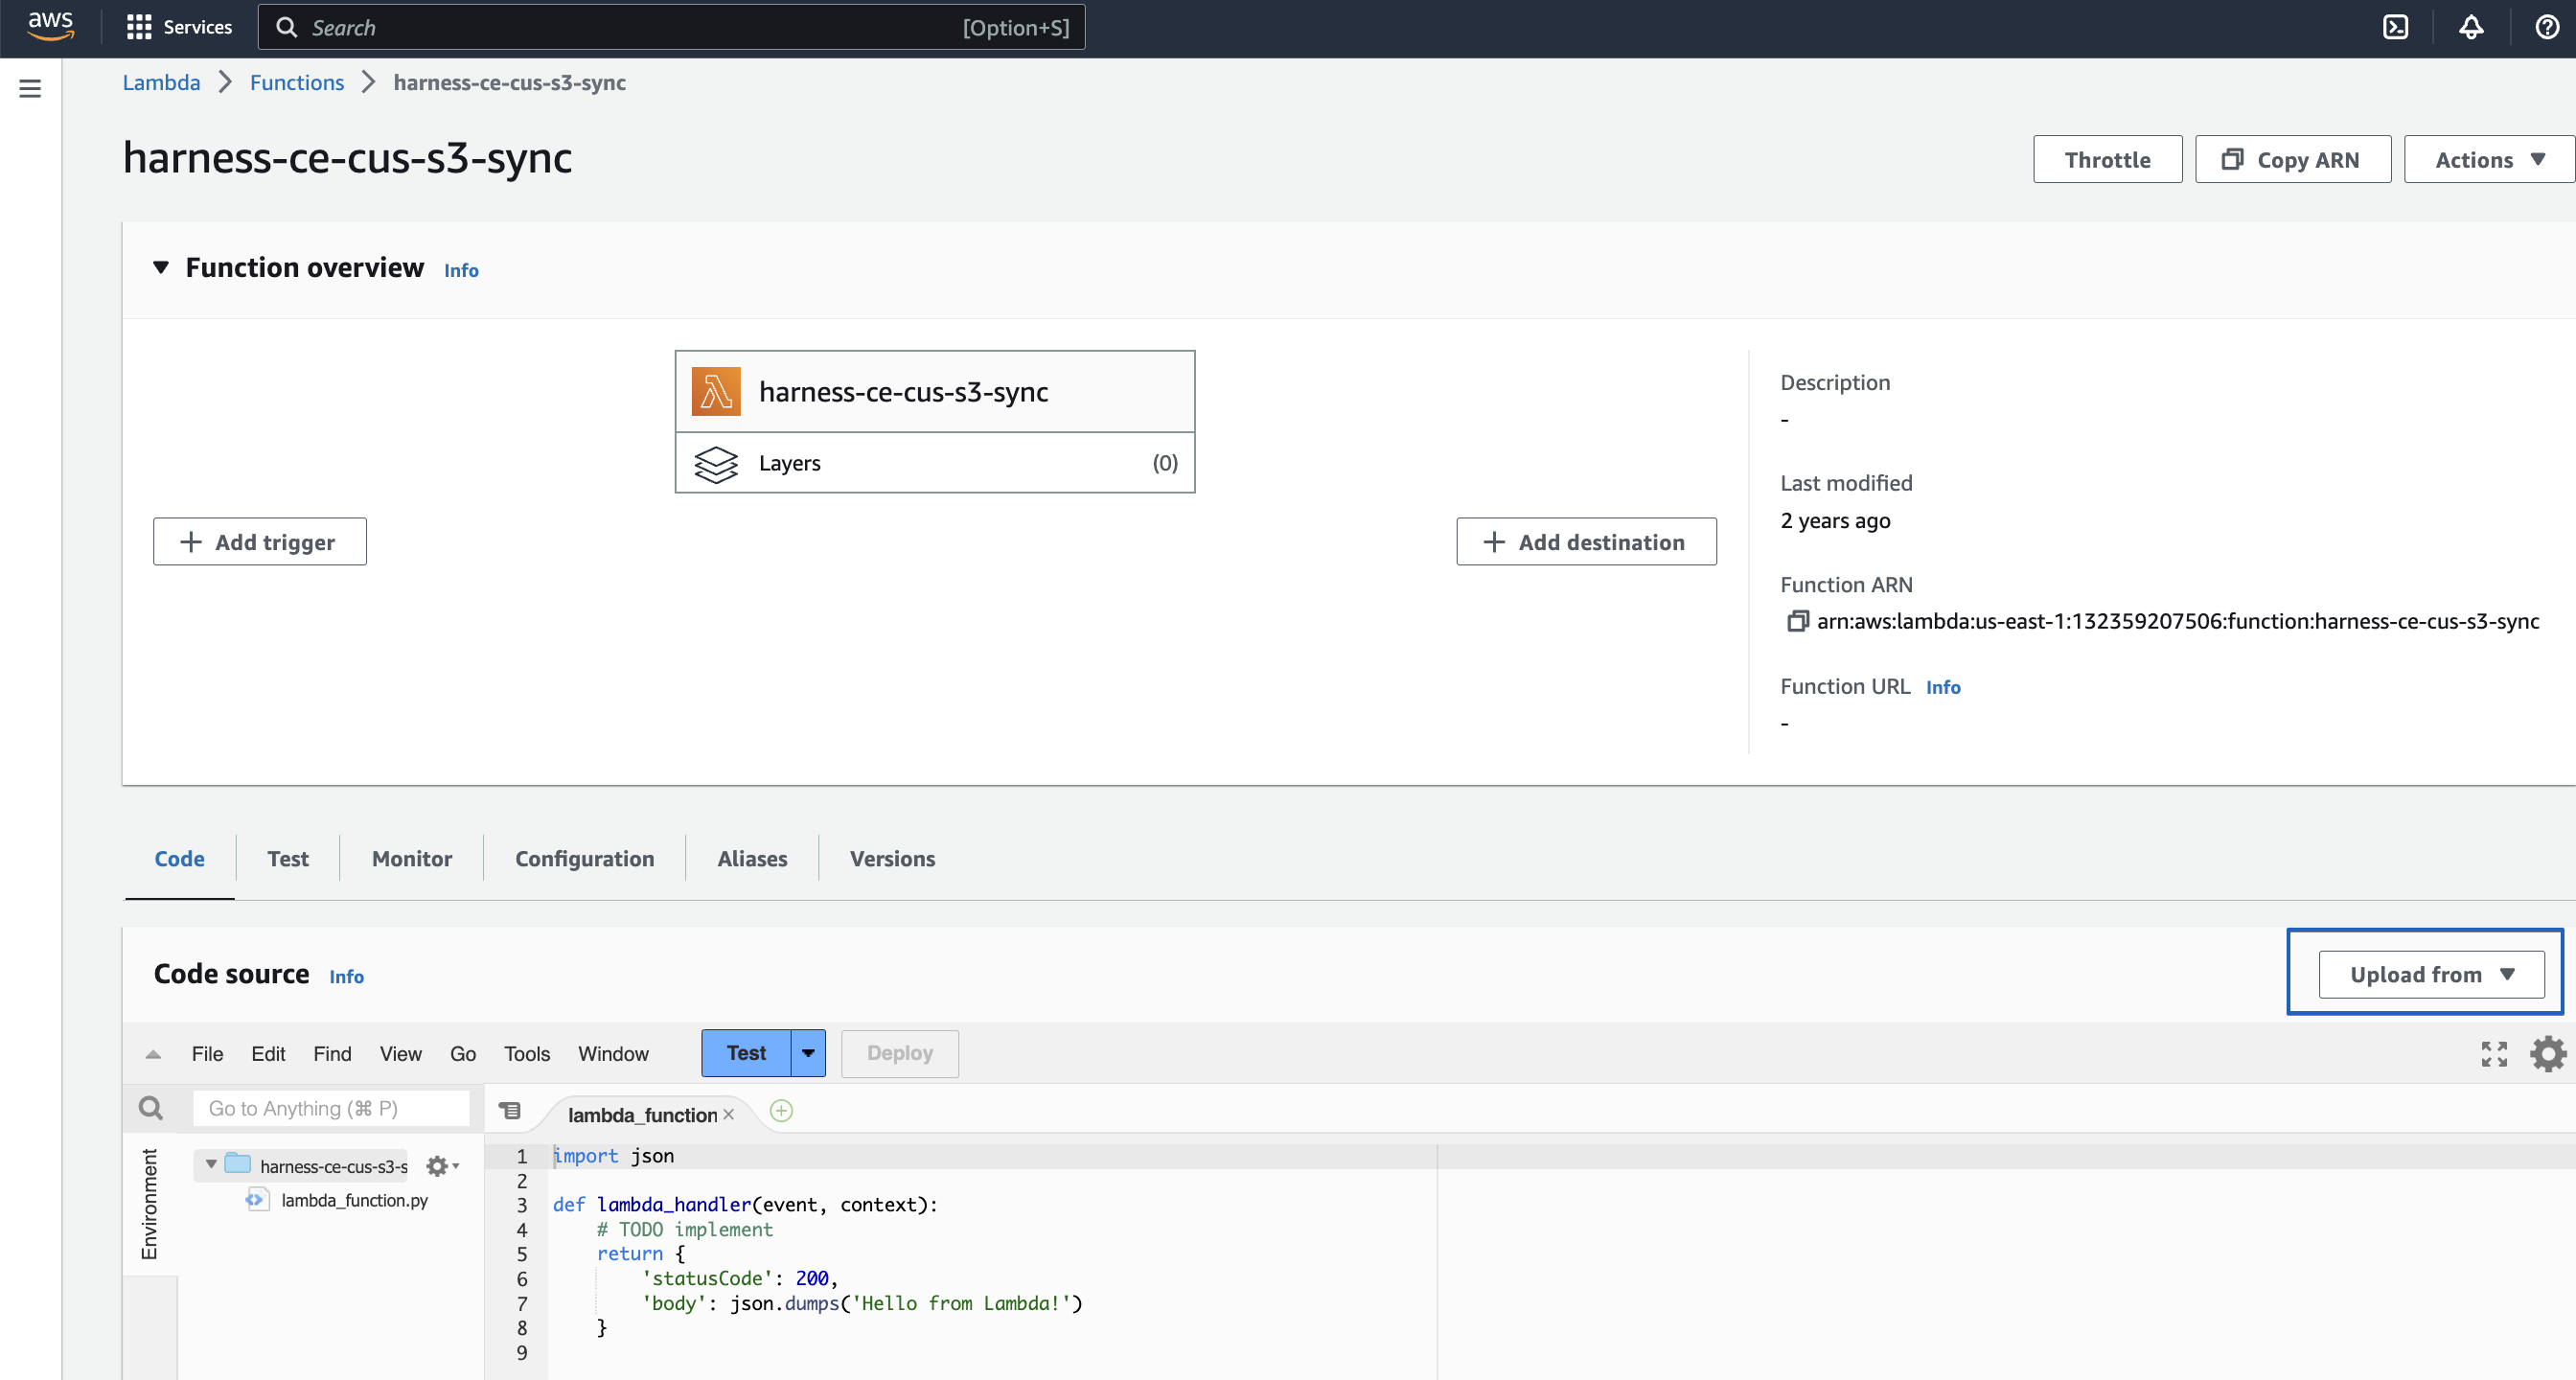
Task: Click the Functions breadcrumb link
Action: pyautogui.click(x=296, y=83)
